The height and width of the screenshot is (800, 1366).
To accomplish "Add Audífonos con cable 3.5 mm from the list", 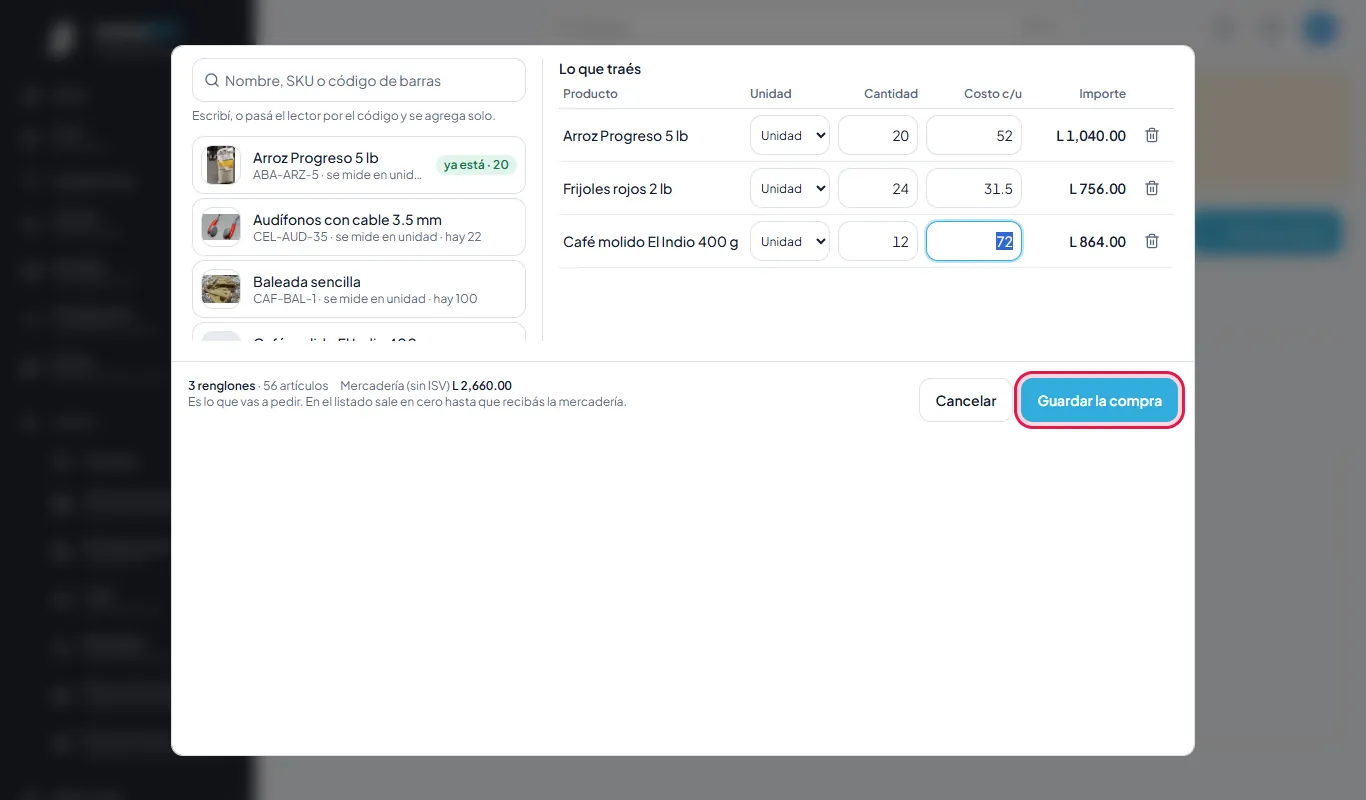I will coord(359,227).
